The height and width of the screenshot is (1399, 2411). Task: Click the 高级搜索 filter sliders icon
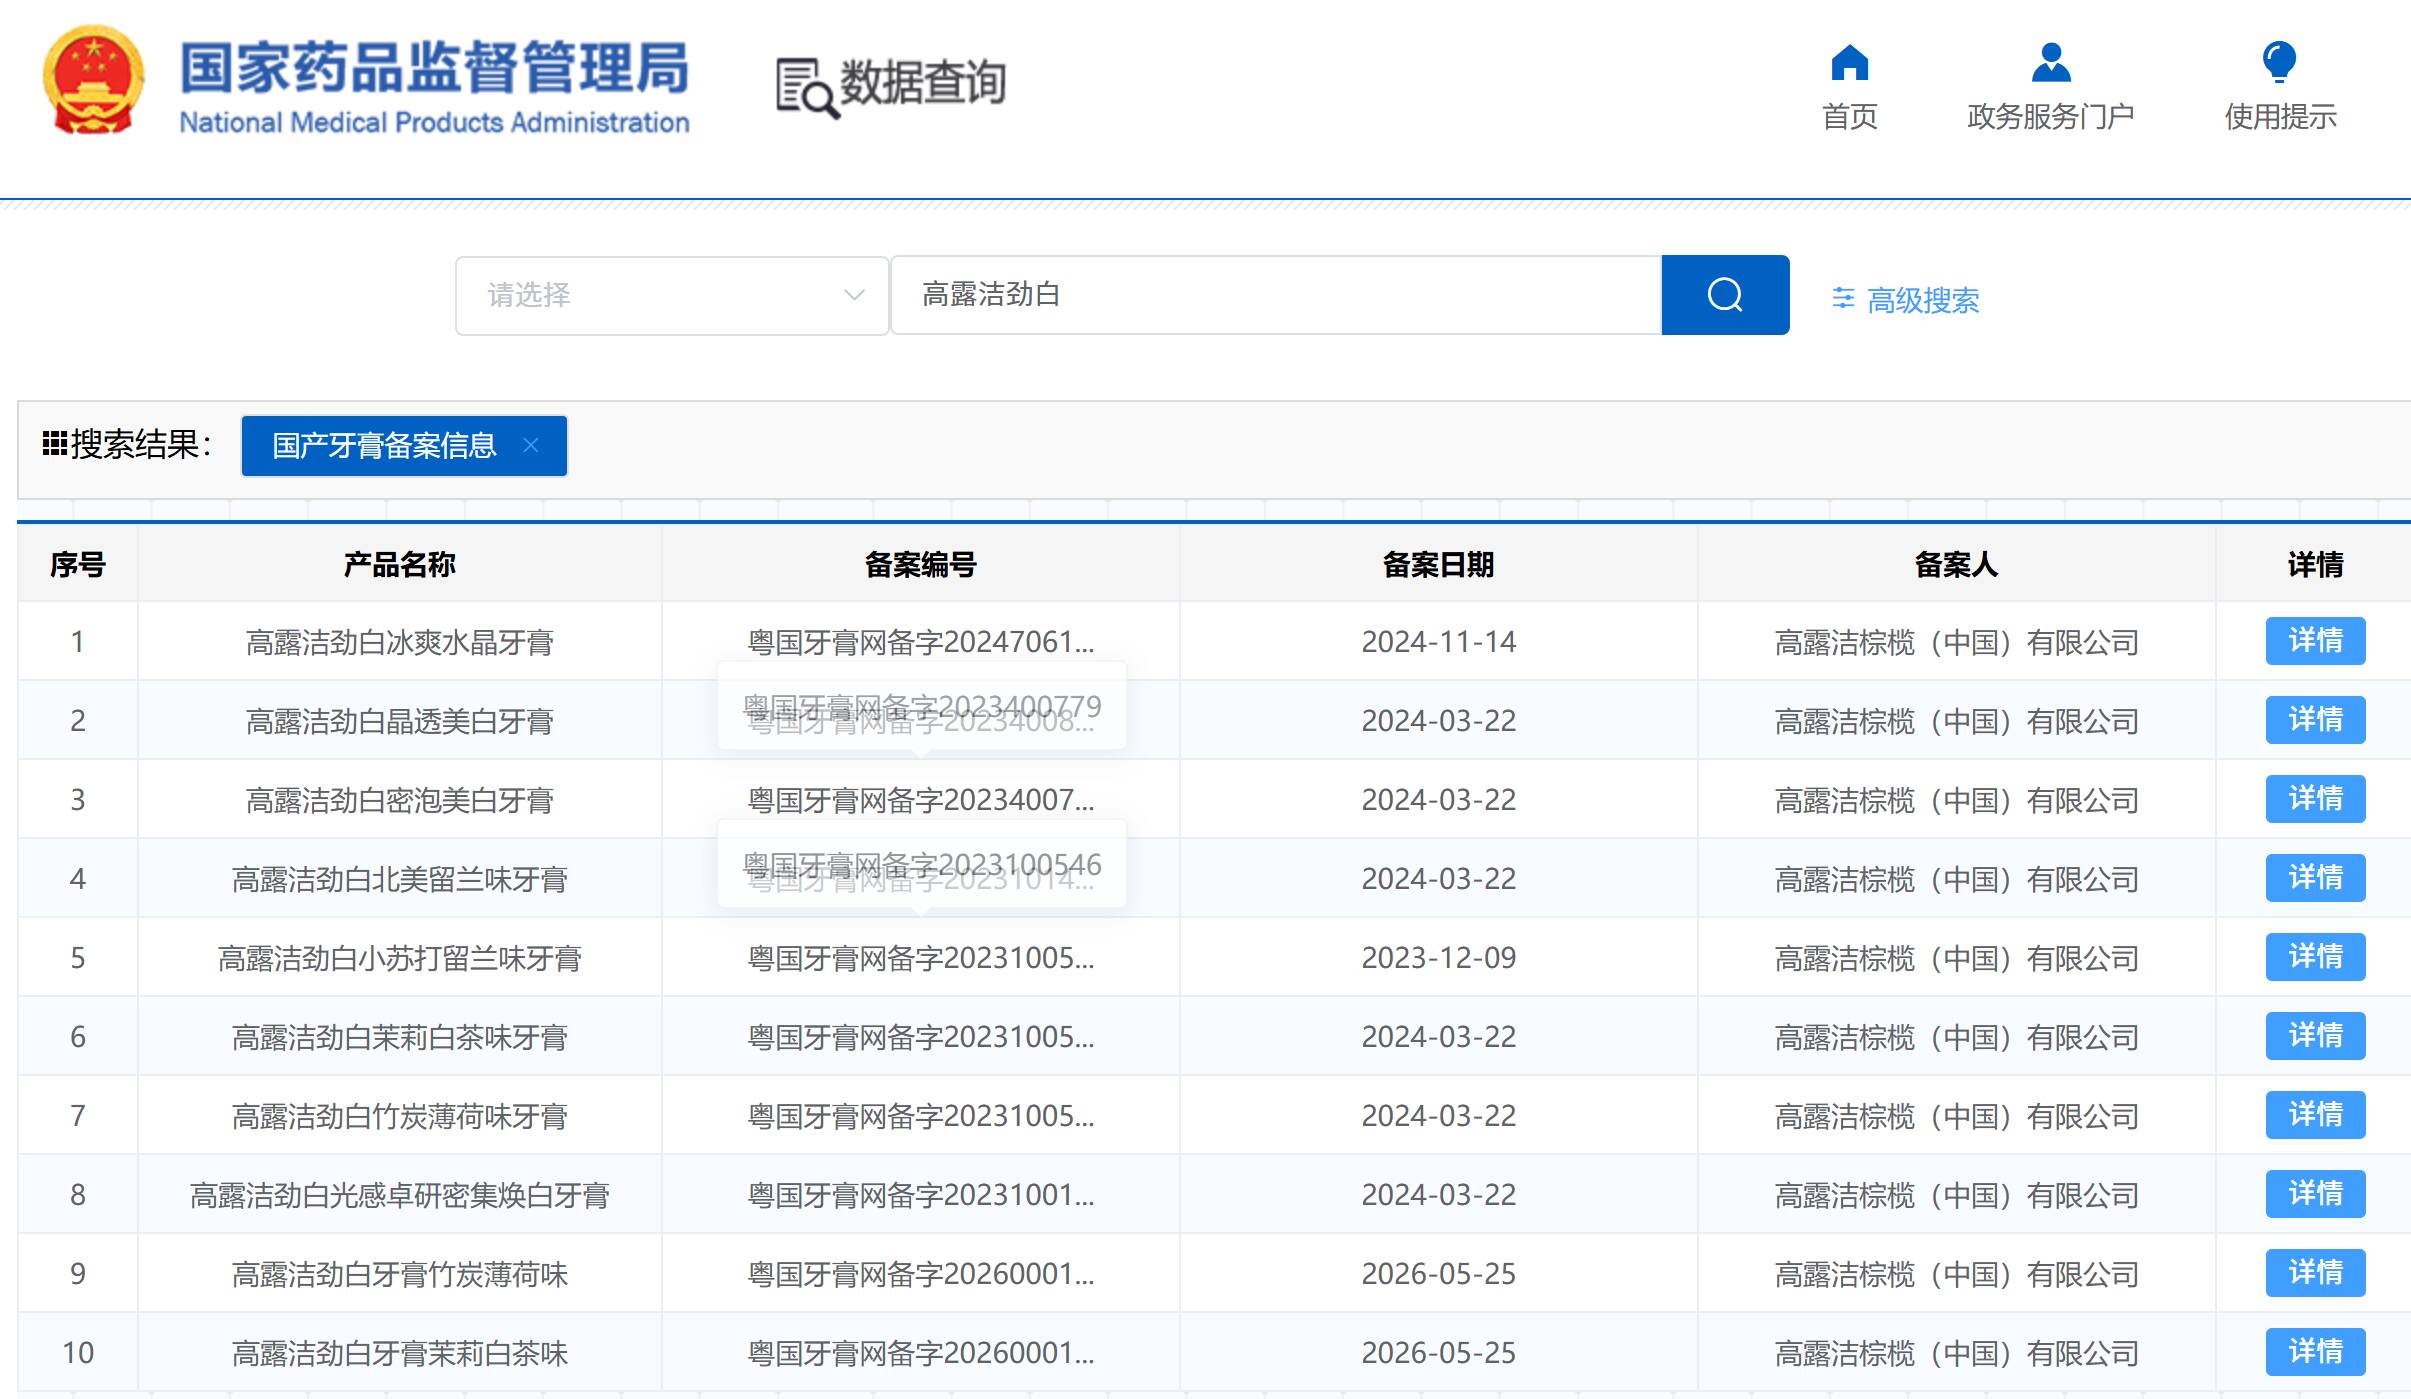pyautogui.click(x=1843, y=298)
